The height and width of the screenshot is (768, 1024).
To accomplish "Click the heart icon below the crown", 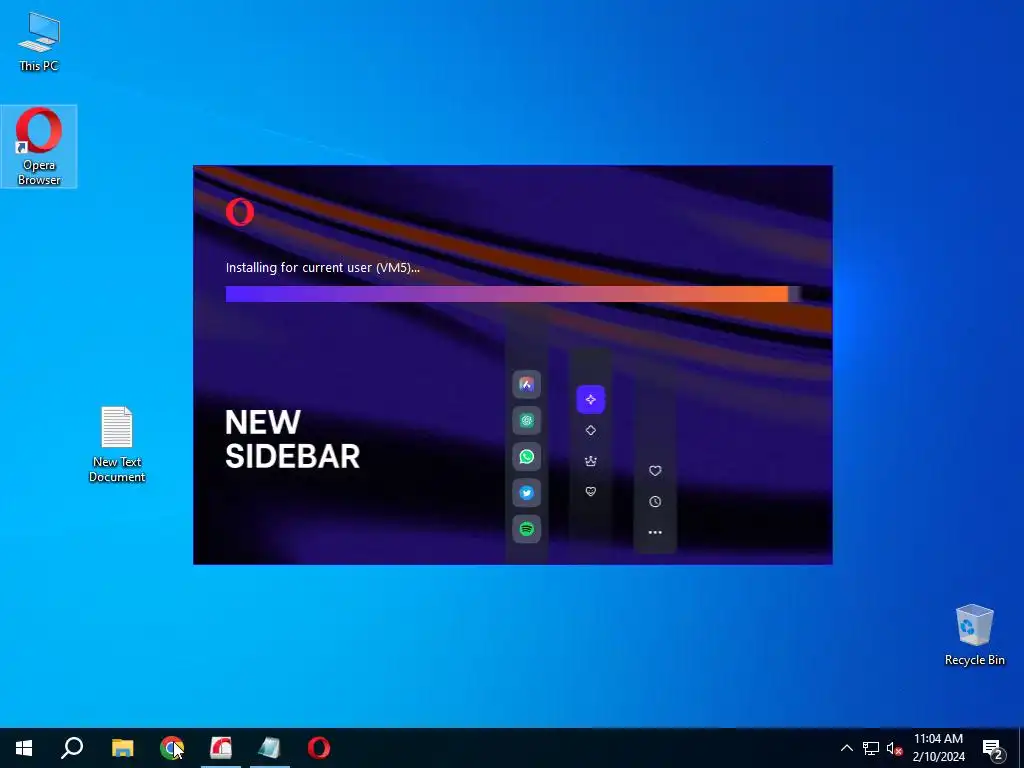I will pos(590,492).
